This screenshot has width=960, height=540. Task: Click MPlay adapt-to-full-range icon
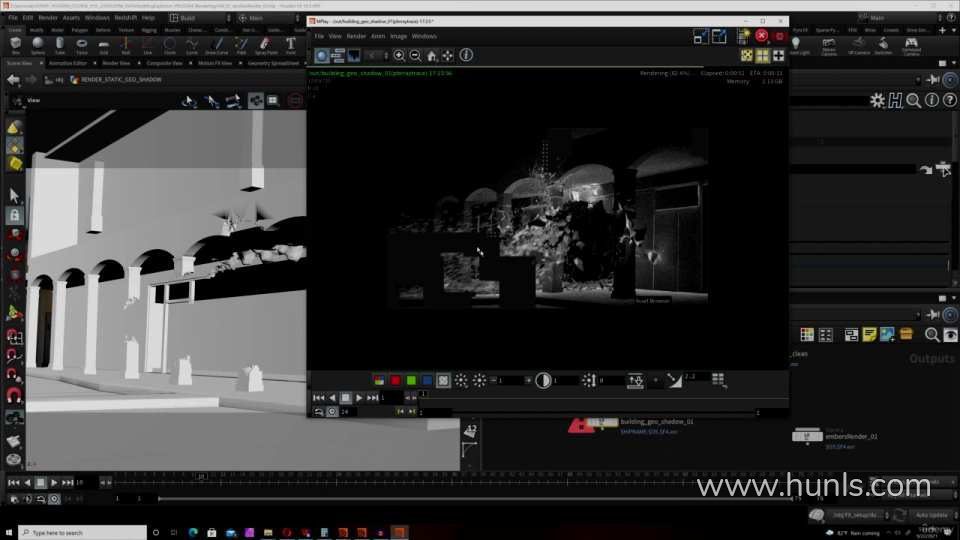(635, 381)
